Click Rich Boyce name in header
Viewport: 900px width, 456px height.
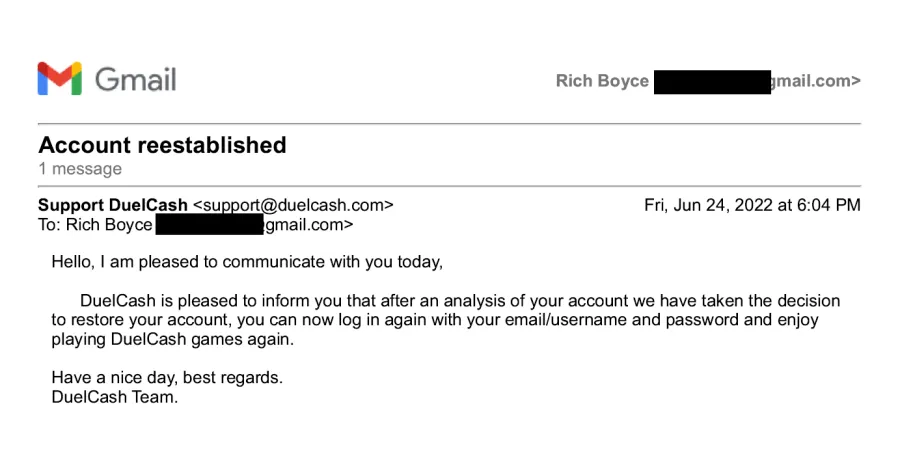pos(602,81)
